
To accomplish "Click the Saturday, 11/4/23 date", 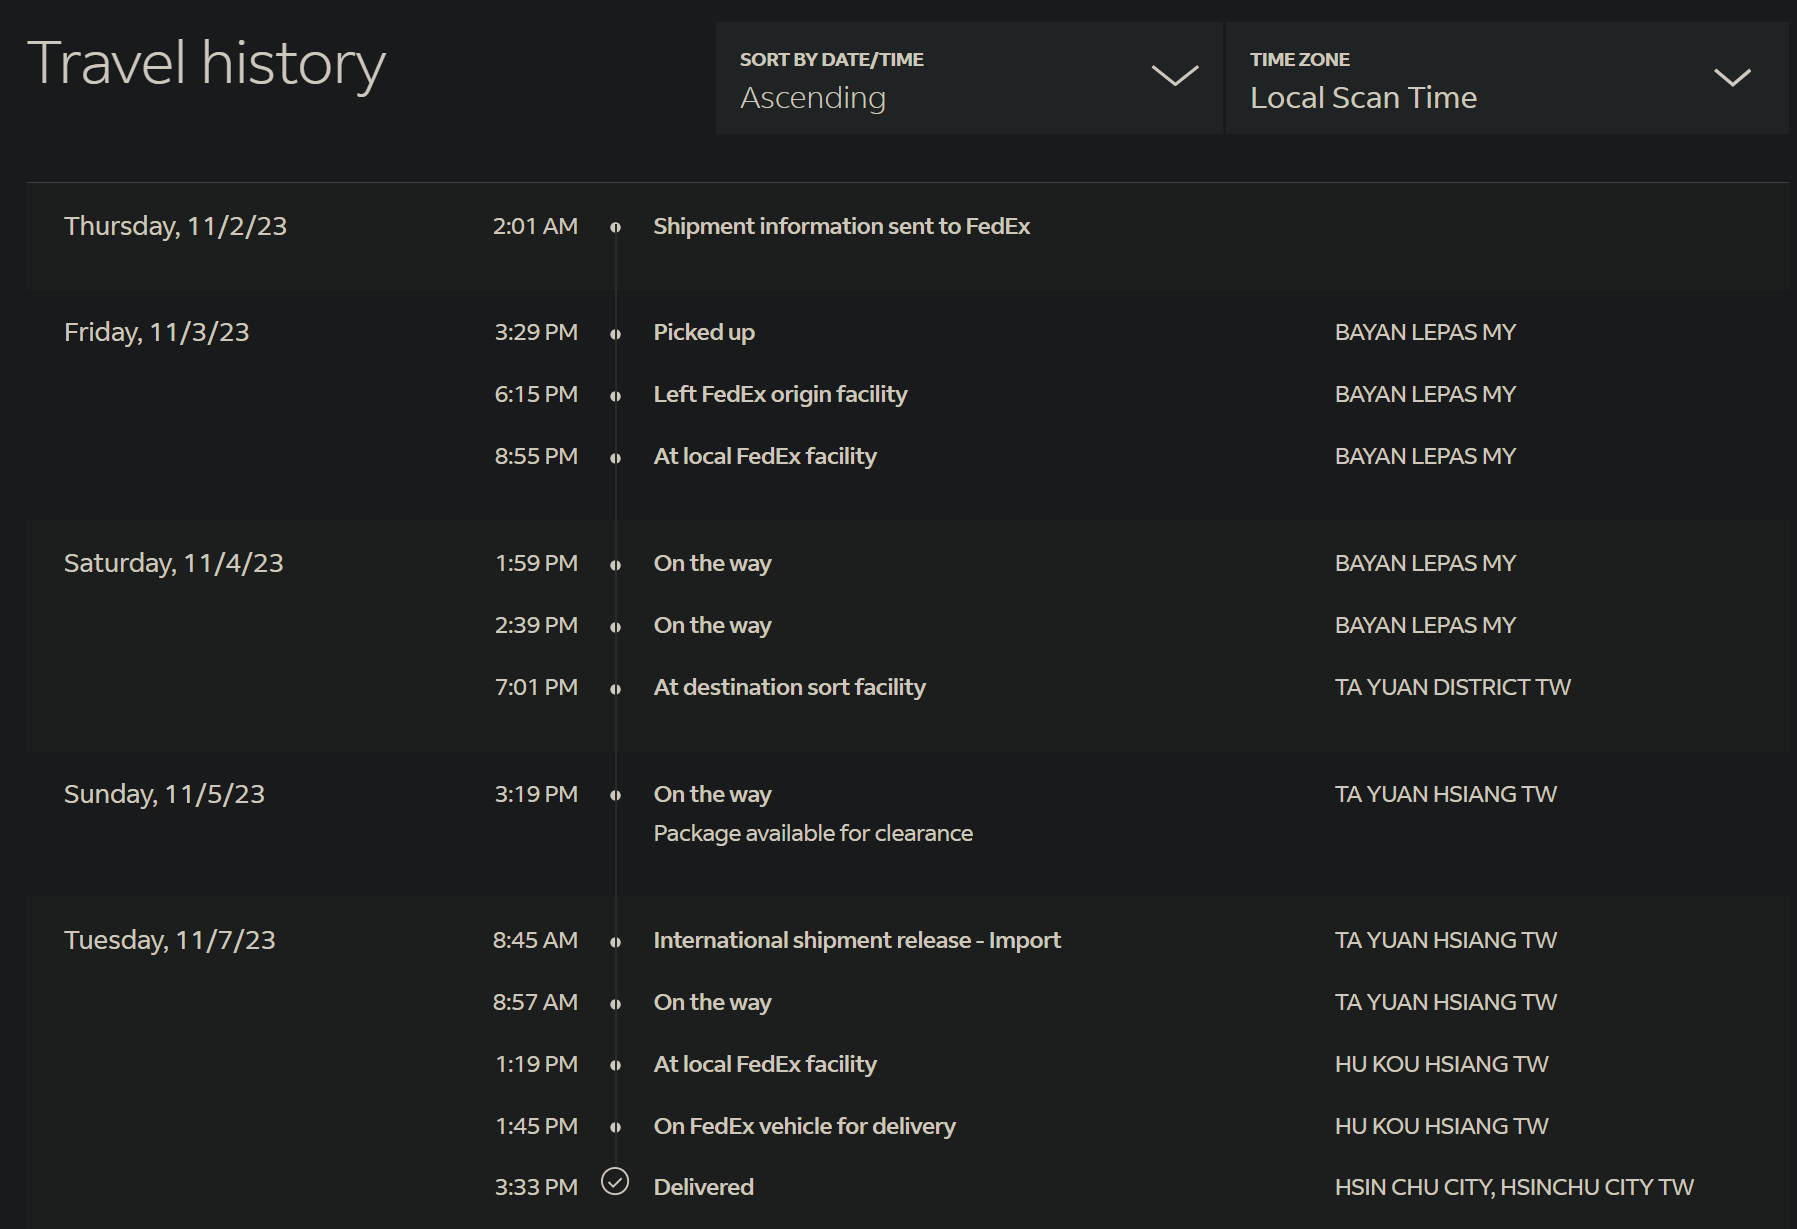I will (174, 564).
